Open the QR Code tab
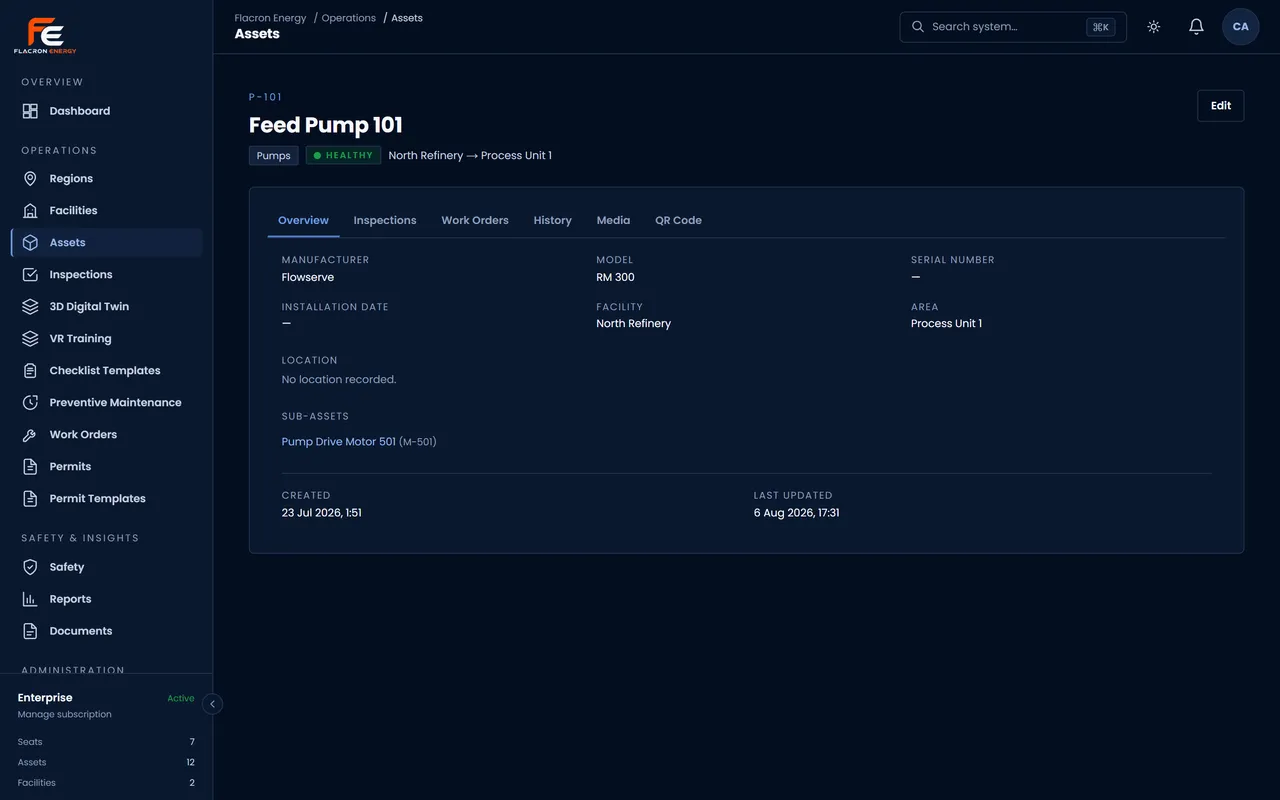Screen dimensions: 1280x800 (x=679, y=220)
